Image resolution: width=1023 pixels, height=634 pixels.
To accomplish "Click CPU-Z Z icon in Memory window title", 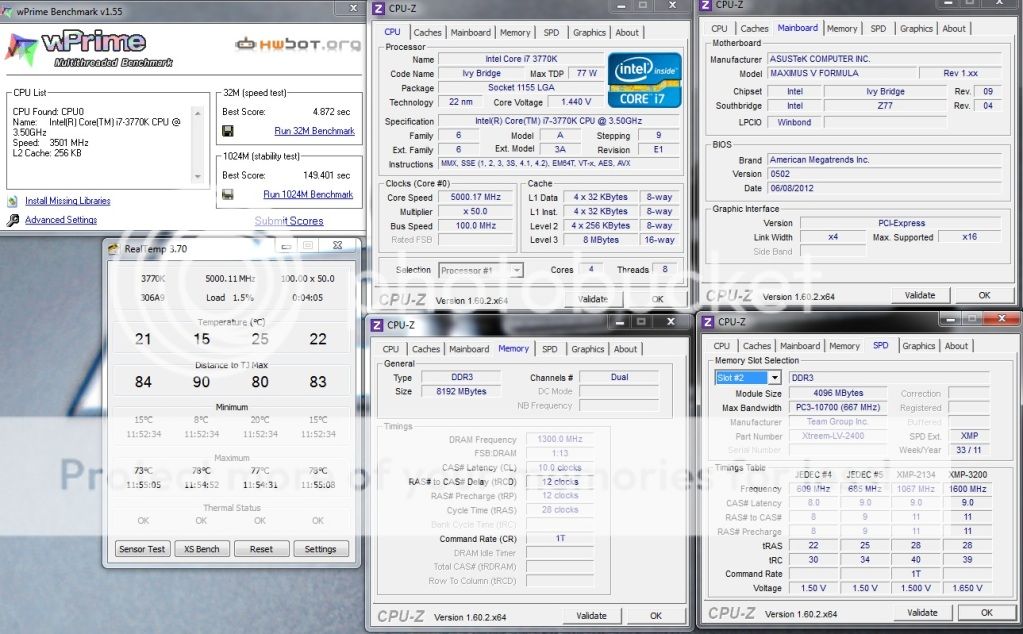I will point(377,325).
